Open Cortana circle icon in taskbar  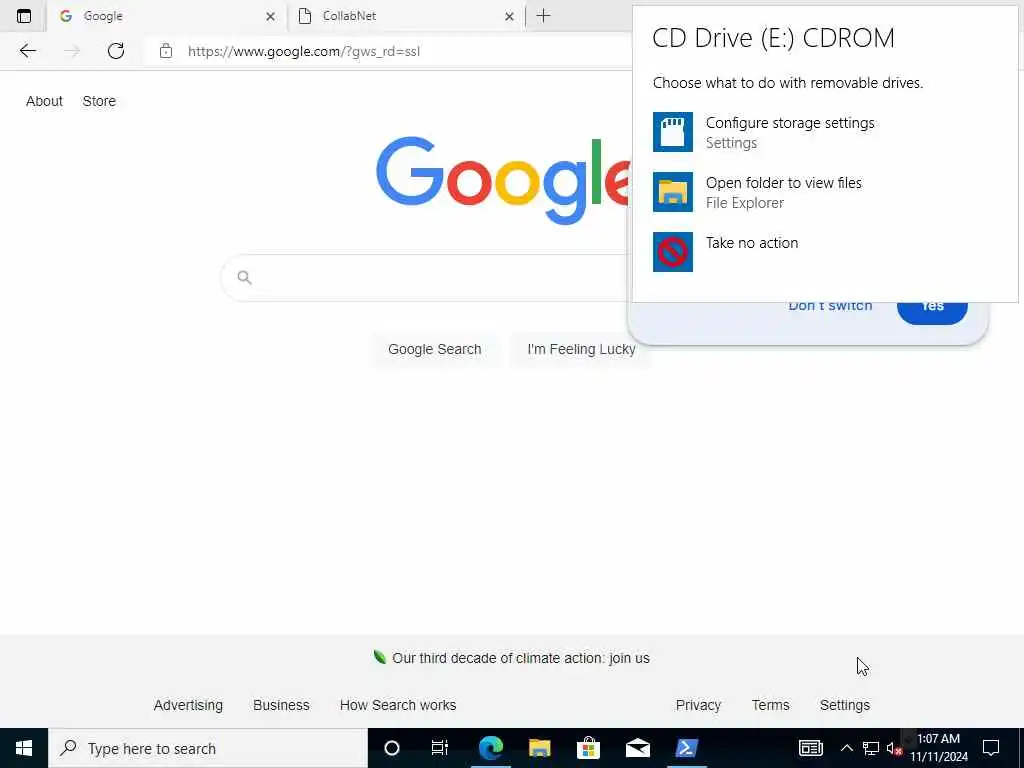pyautogui.click(x=392, y=748)
